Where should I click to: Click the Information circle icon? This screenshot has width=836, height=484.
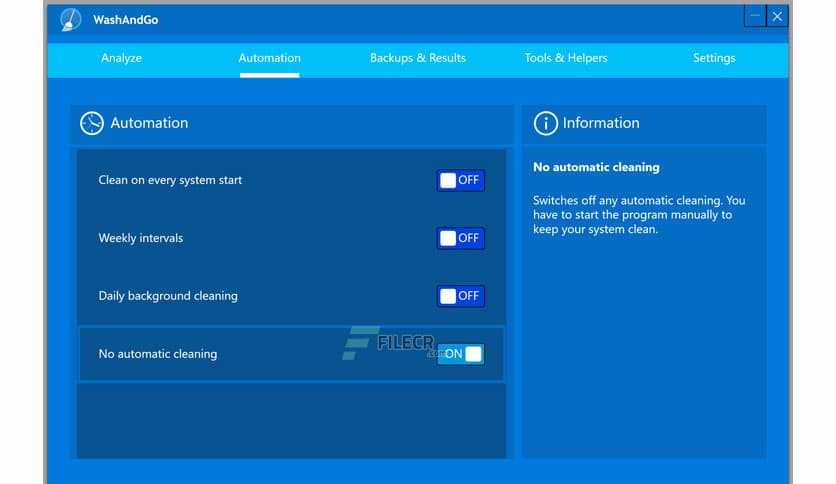tap(545, 123)
